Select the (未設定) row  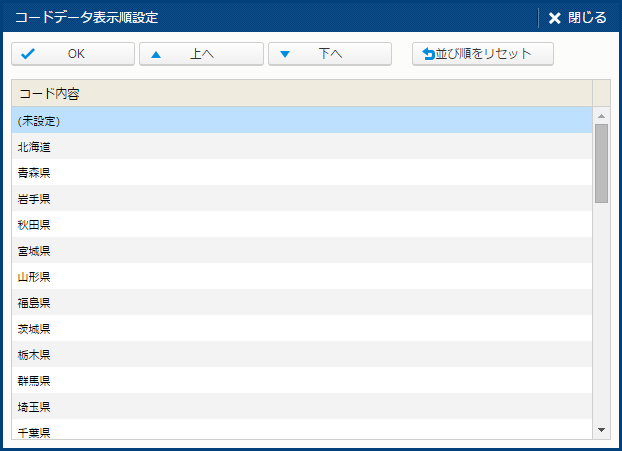coord(300,121)
